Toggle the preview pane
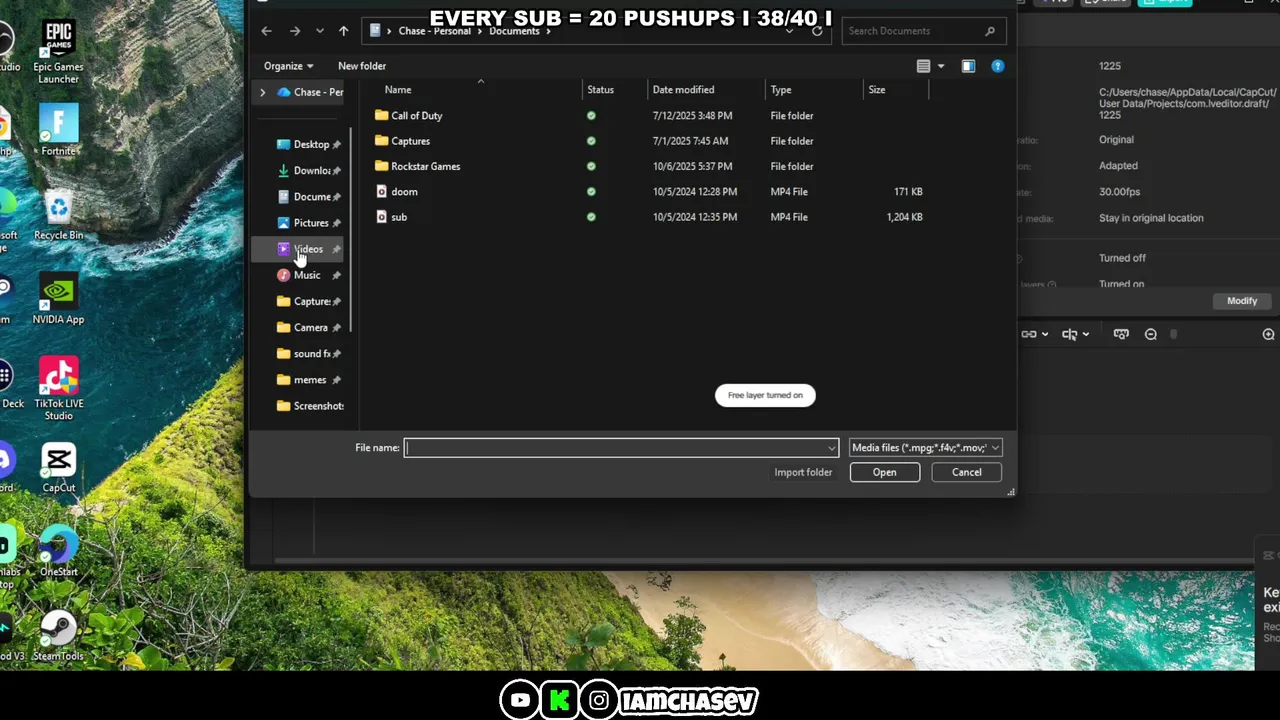Image resolution: width=1280 pixels, height=720 pixels. [968, 66]
